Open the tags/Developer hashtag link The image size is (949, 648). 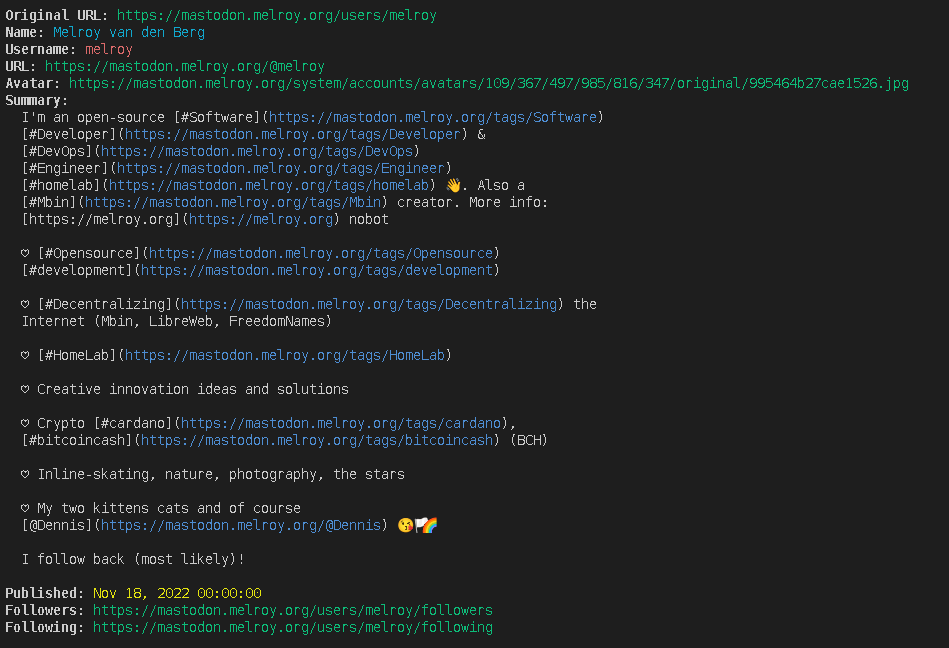(293, 134)
